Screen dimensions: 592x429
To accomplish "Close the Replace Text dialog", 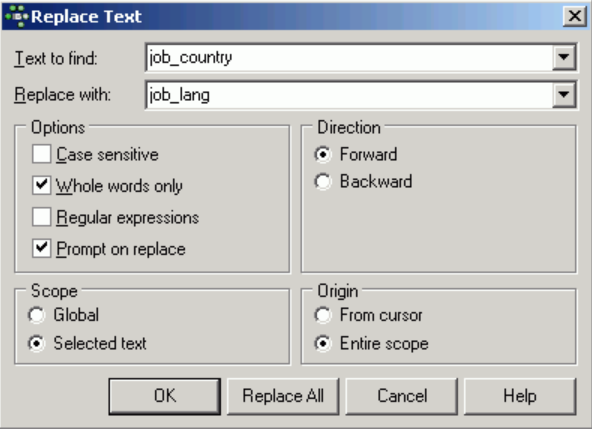I will coord(575,16).
